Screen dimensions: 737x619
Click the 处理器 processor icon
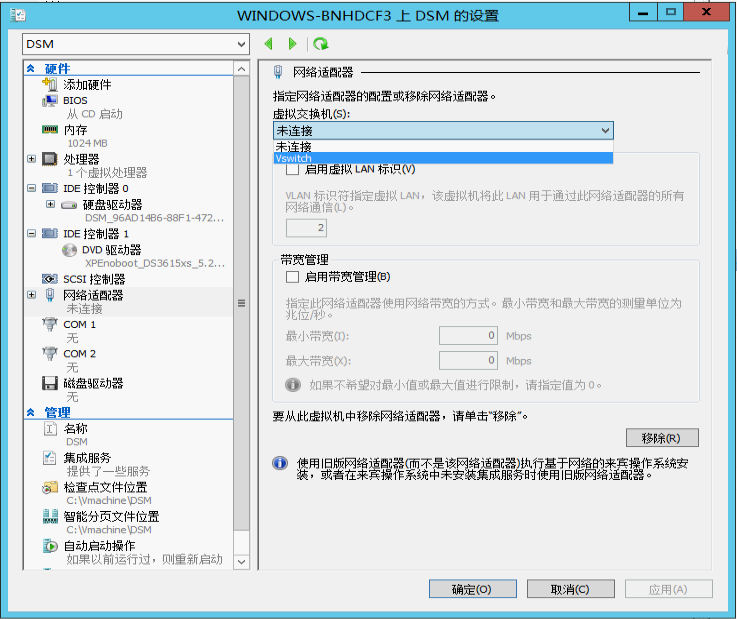(x=49, y=159)
